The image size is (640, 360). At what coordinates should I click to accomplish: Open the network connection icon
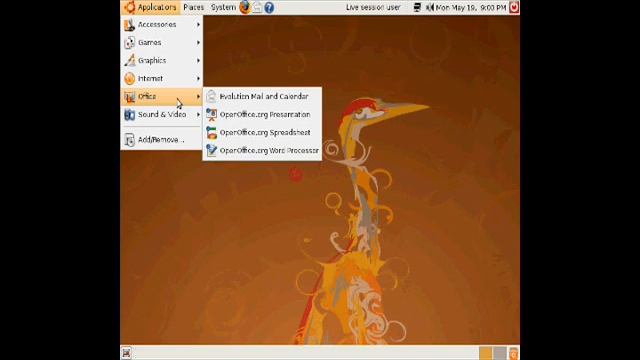pos(417,7)
